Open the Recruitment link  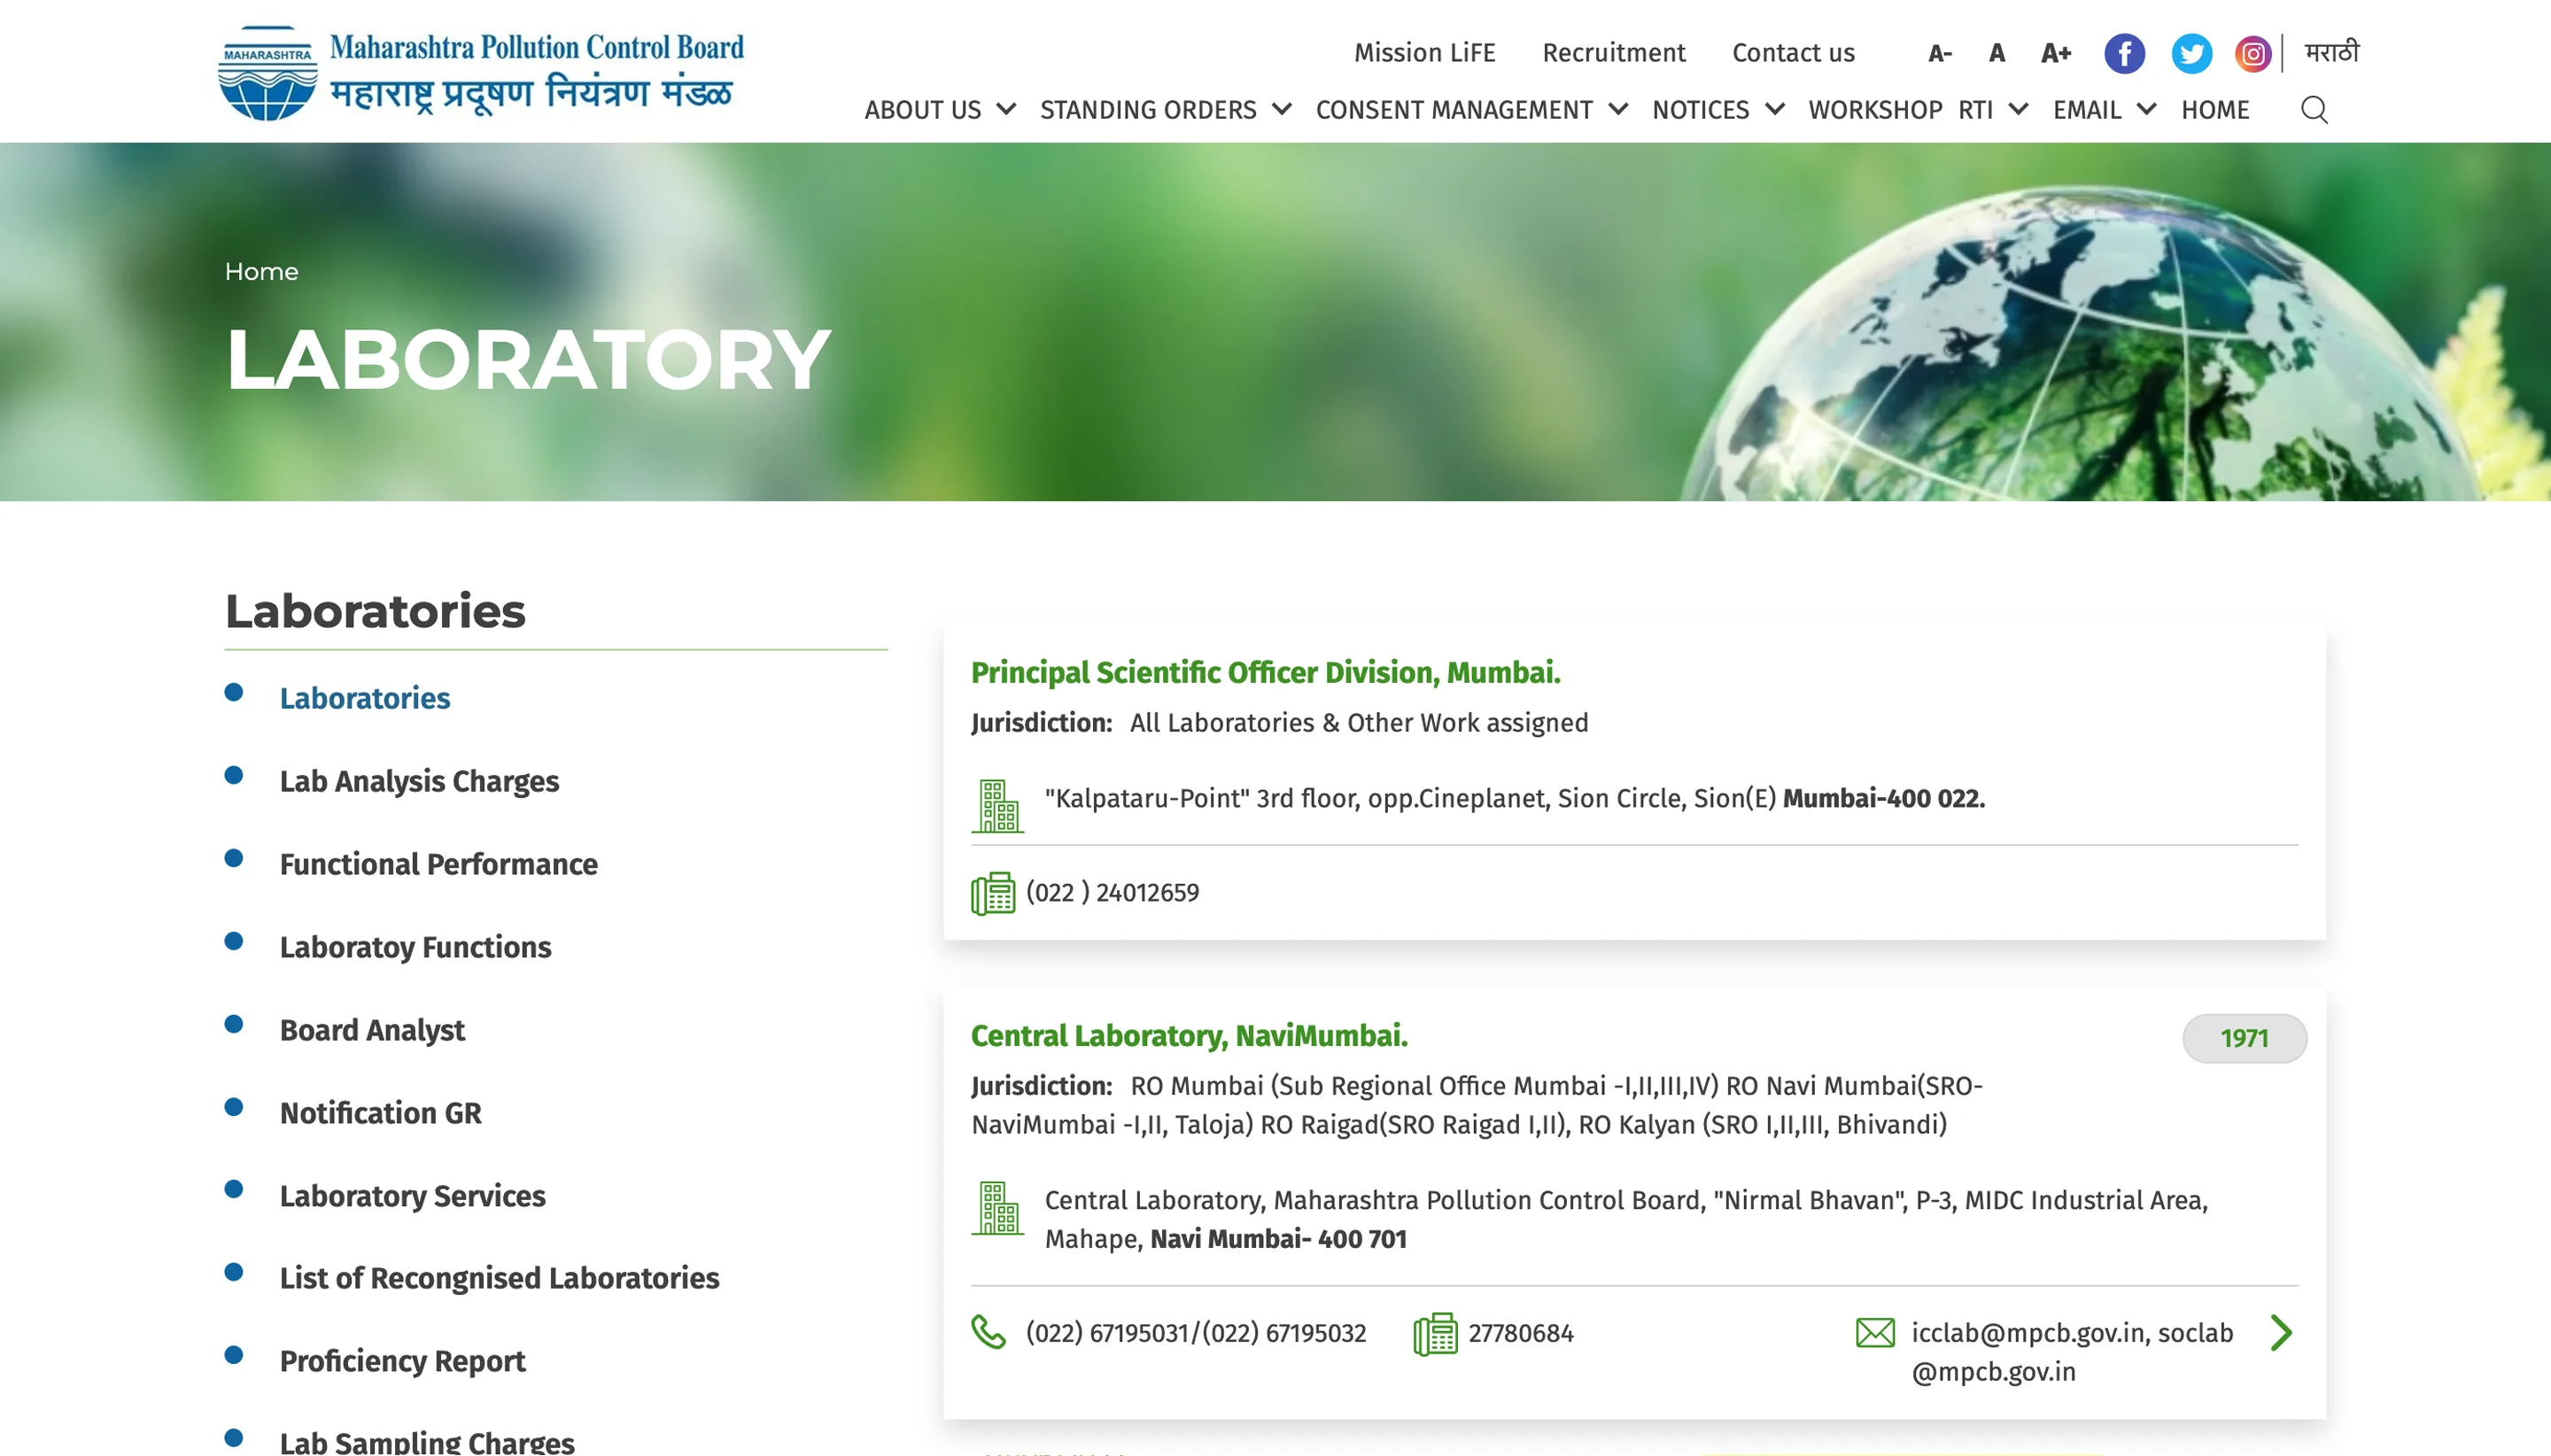tap(1613, 53)
